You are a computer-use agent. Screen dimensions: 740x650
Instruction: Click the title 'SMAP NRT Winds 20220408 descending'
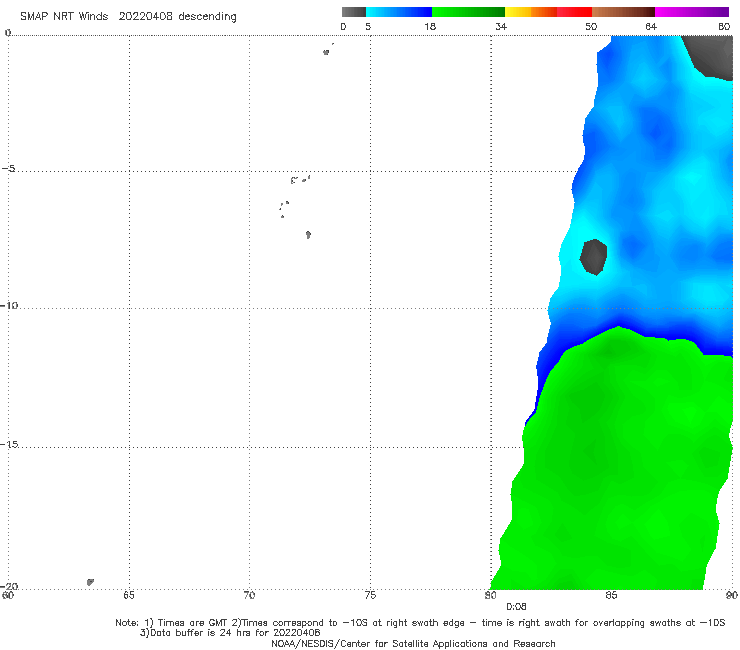128,17
